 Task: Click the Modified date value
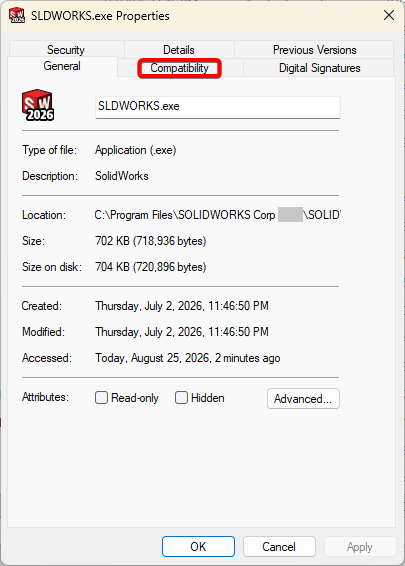[182, 332]
